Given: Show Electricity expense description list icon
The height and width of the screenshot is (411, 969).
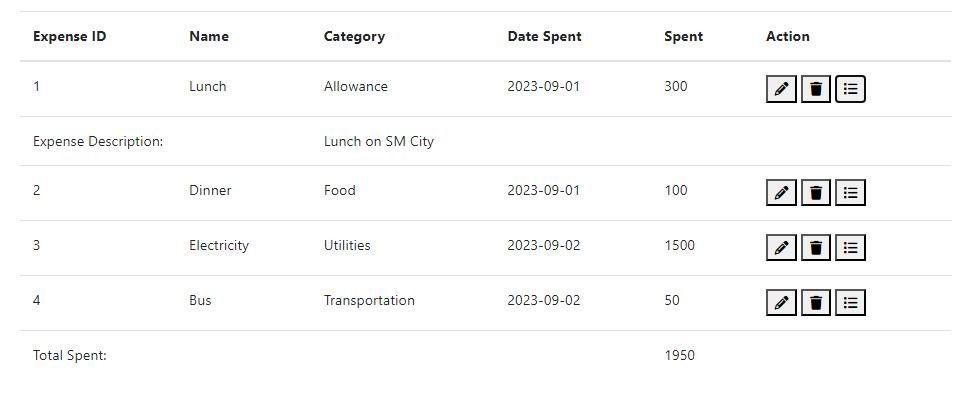Looking at the screenshot, I should pos(850,248).
